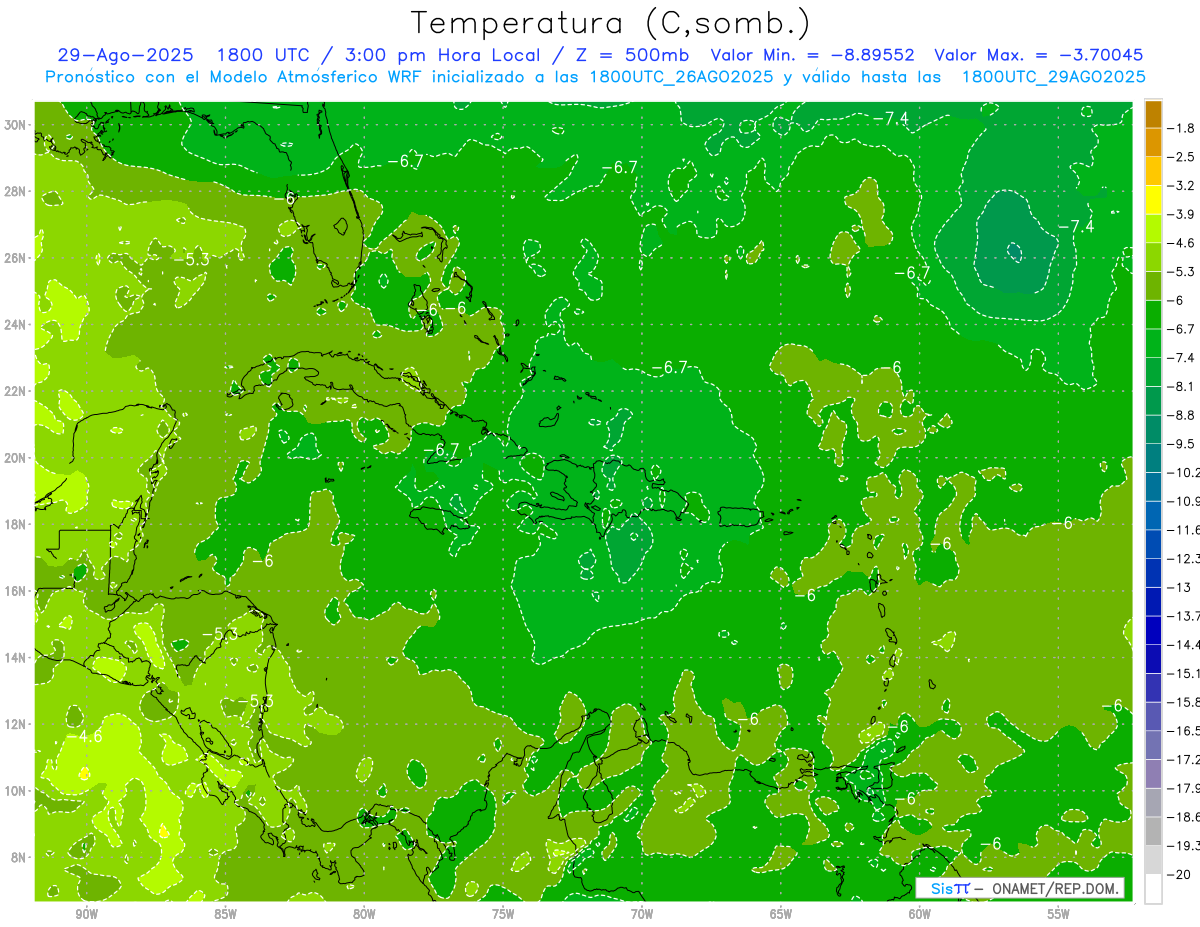Click the 20N latitude label
1200x927 pixels.
(15, 458)
